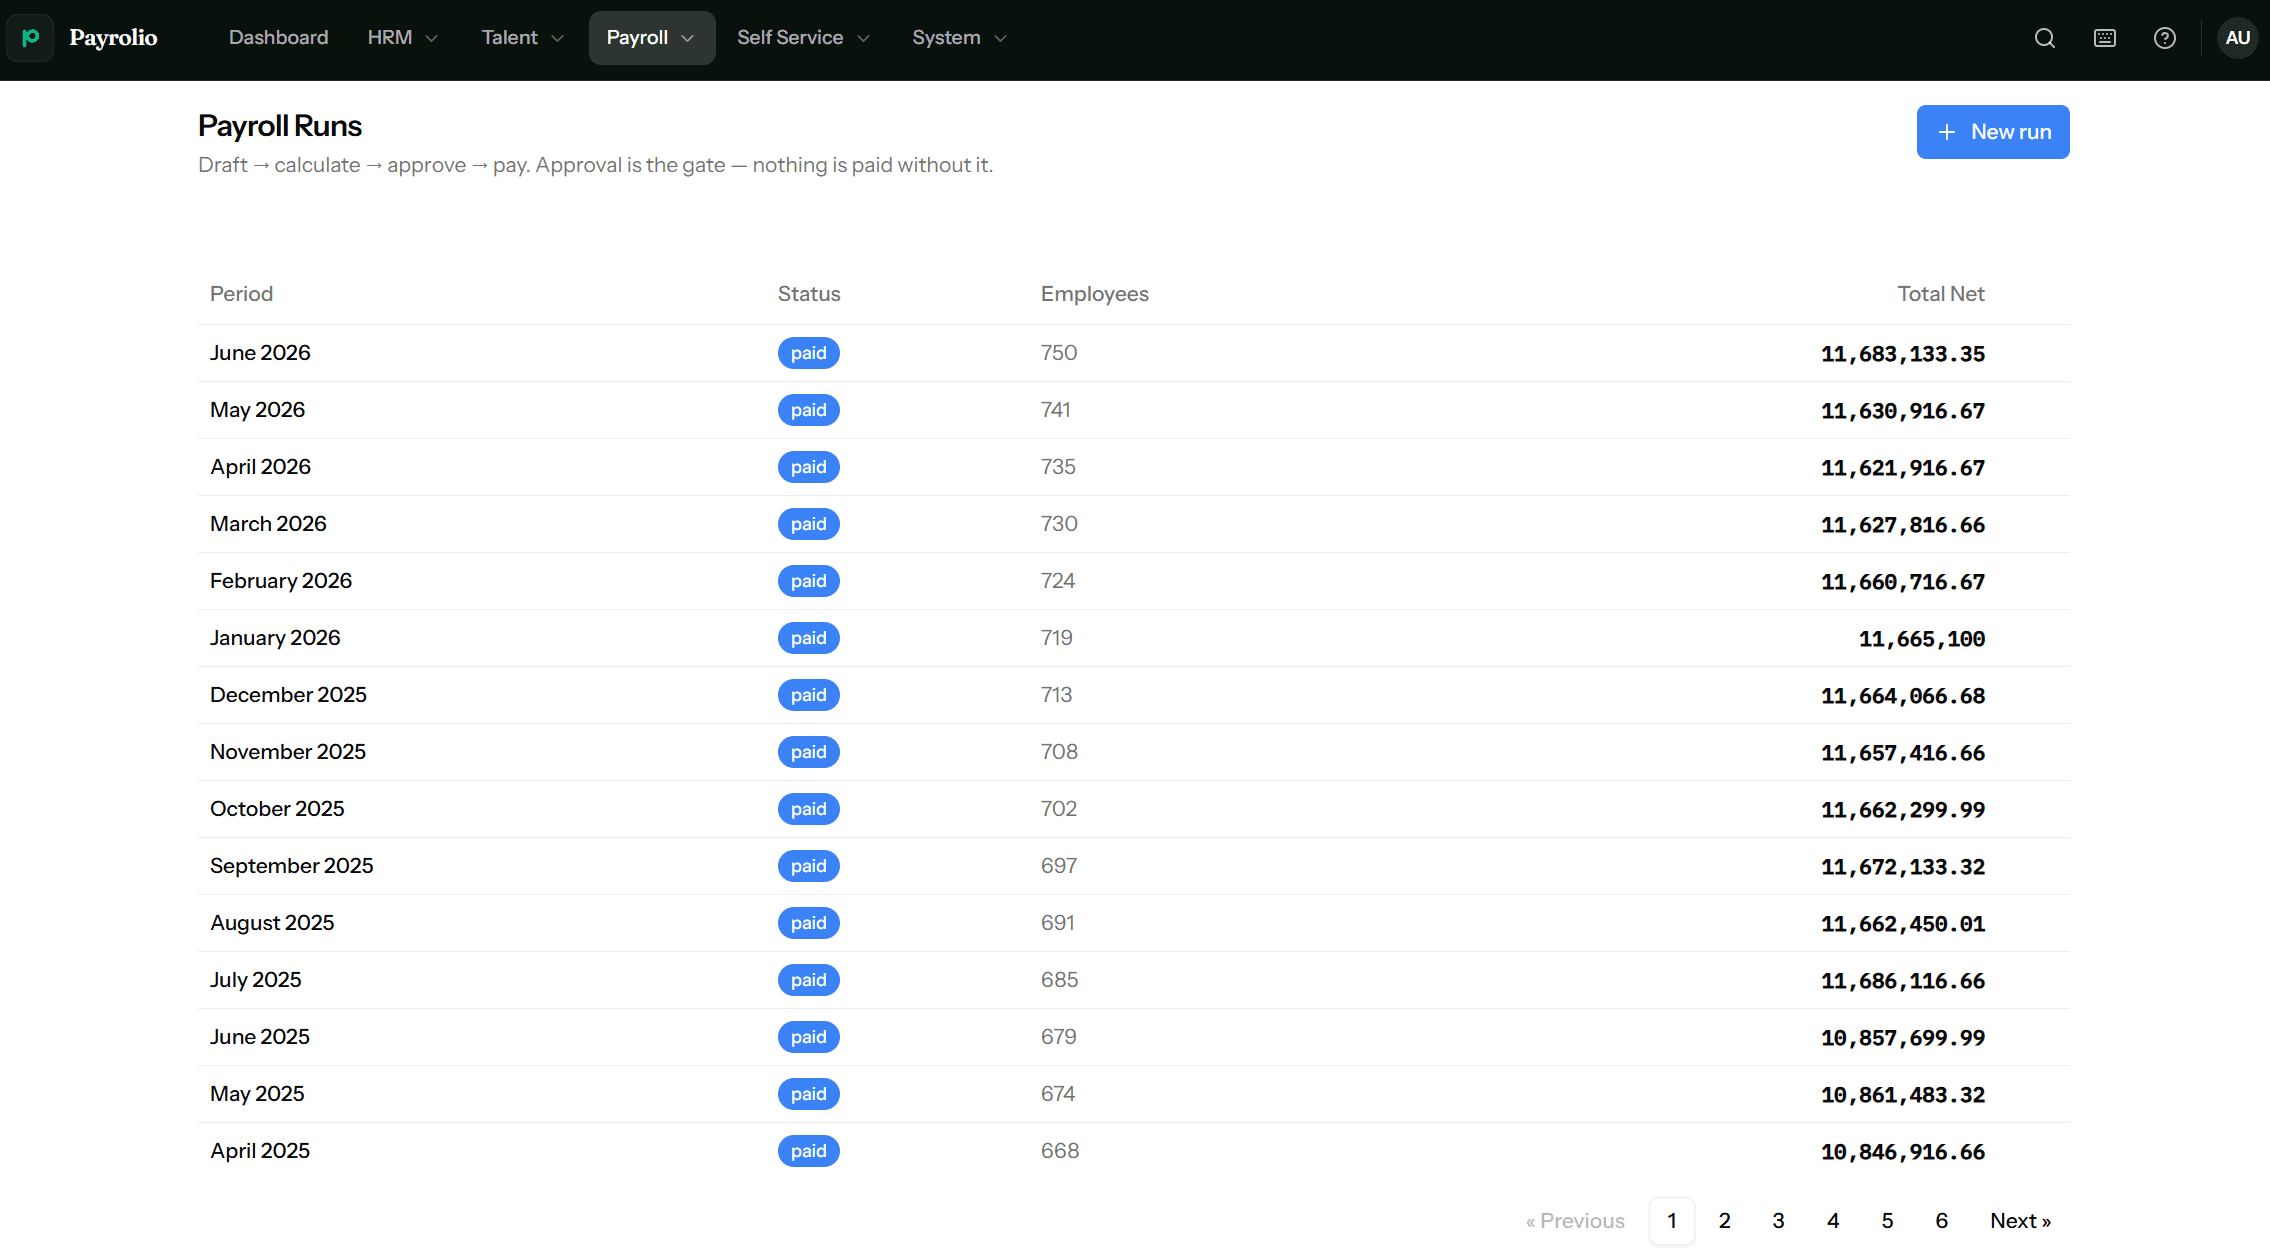2270x1252 pixels.
Task: Expand the Talent dropdown menu
Action: click(x=522, y=38)
